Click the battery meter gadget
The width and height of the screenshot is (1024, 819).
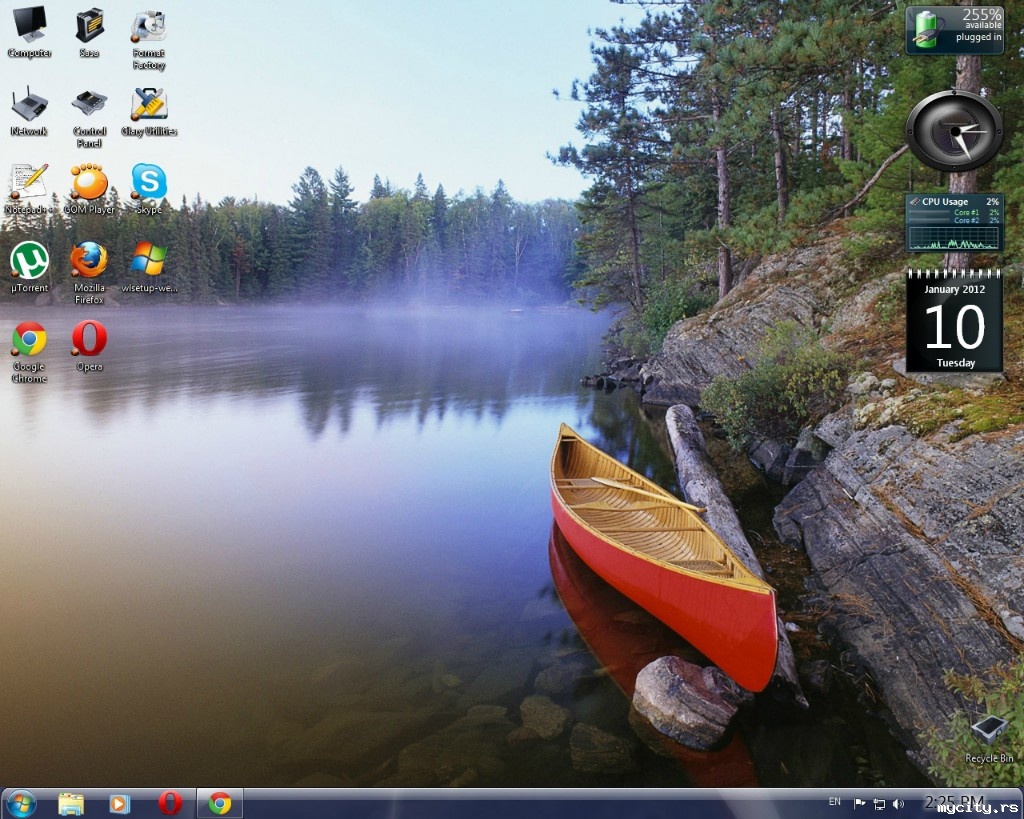(955, 30)
